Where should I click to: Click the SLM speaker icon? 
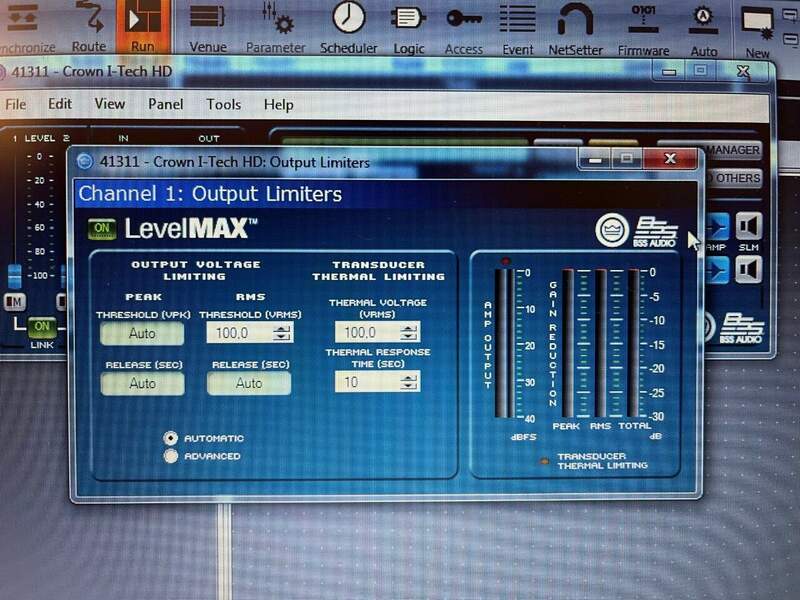(749, 227)
